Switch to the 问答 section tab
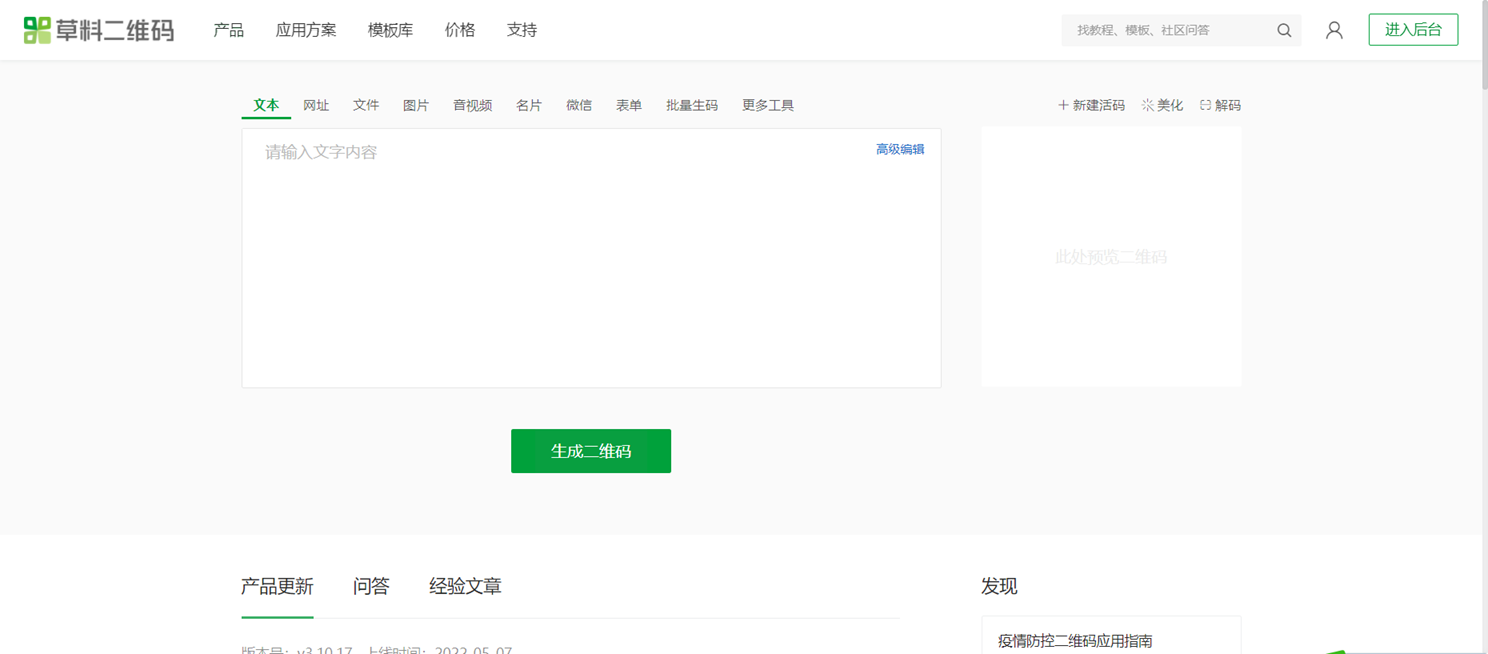Viewport: 1488px width, 654px height. tap(371, 587)
